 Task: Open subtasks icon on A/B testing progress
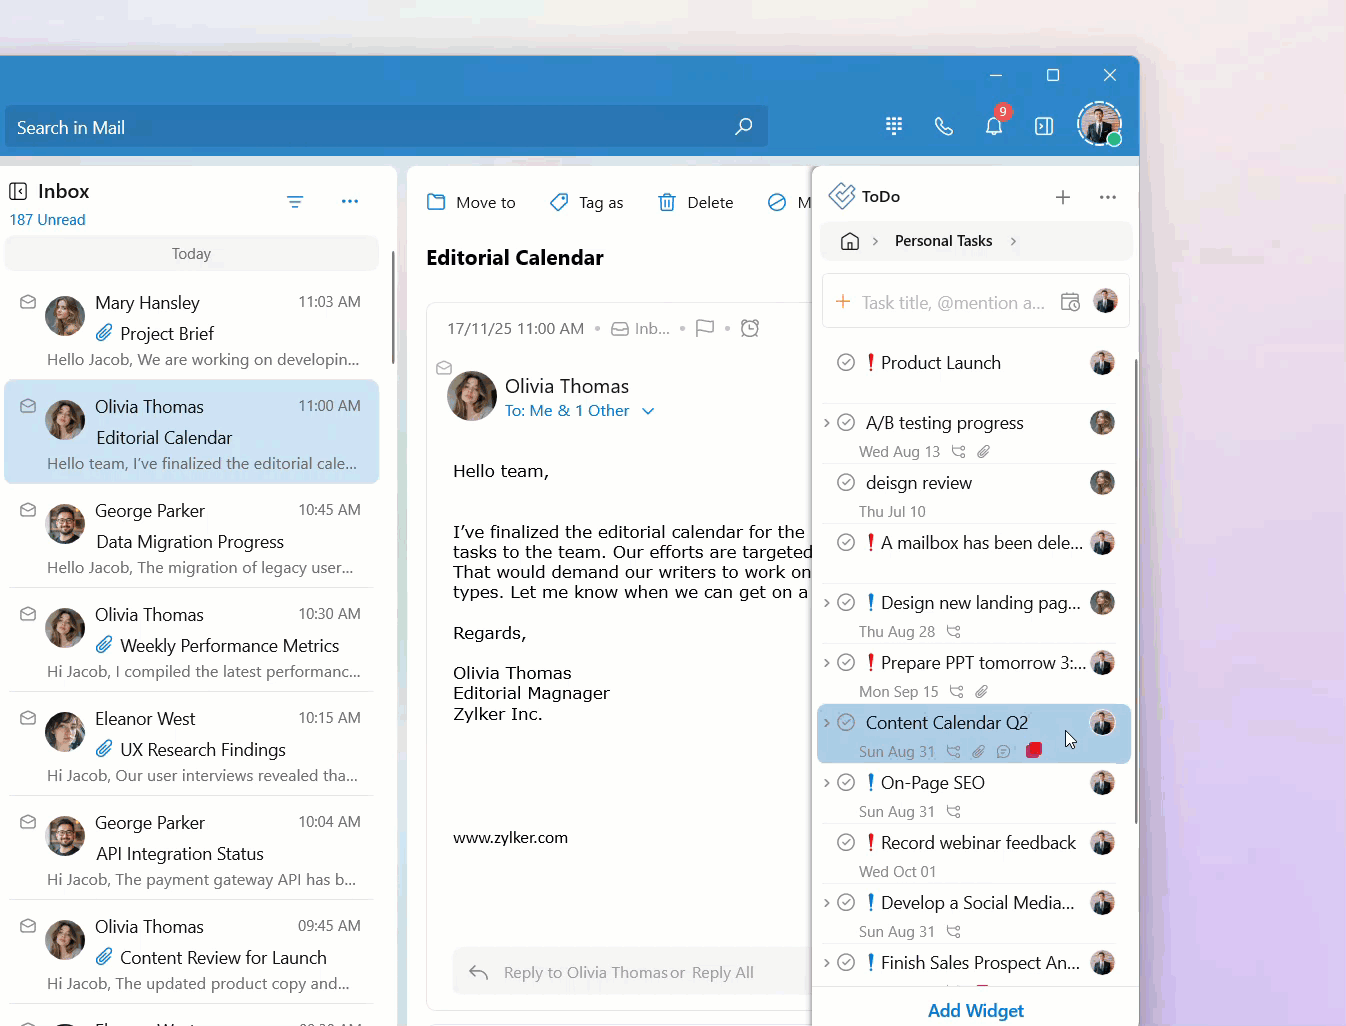pos(959,452)
